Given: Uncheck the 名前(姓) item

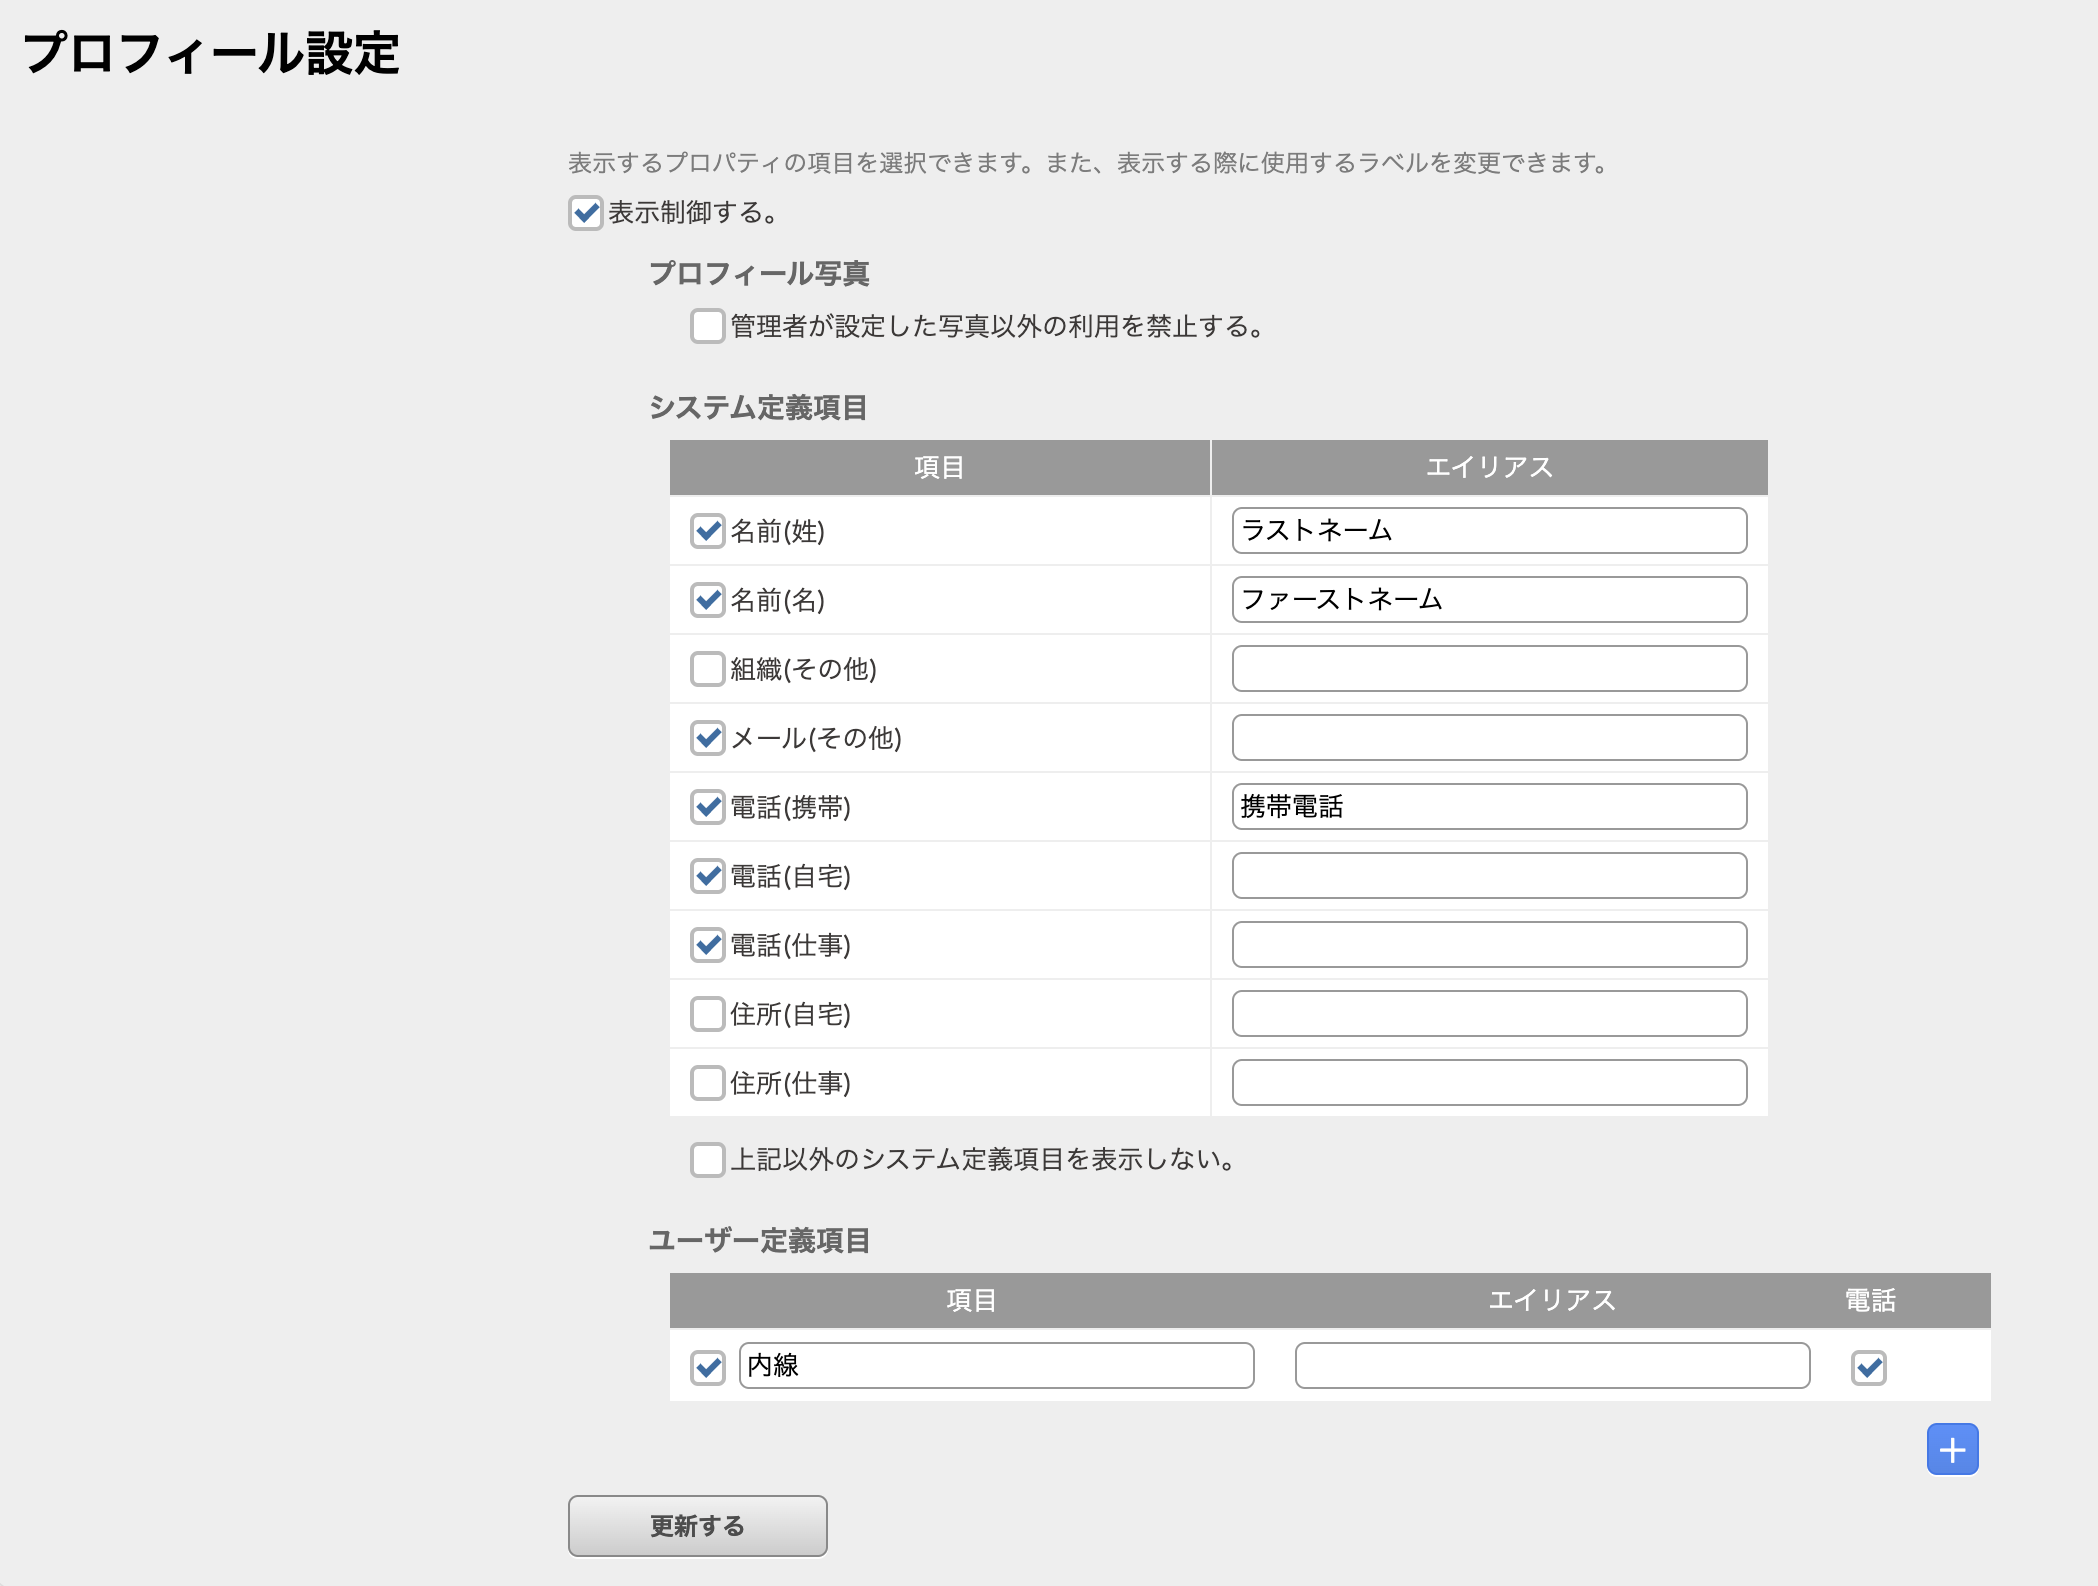Looking at the screenshot, I should pyautogui.click(x=707, y=531).
